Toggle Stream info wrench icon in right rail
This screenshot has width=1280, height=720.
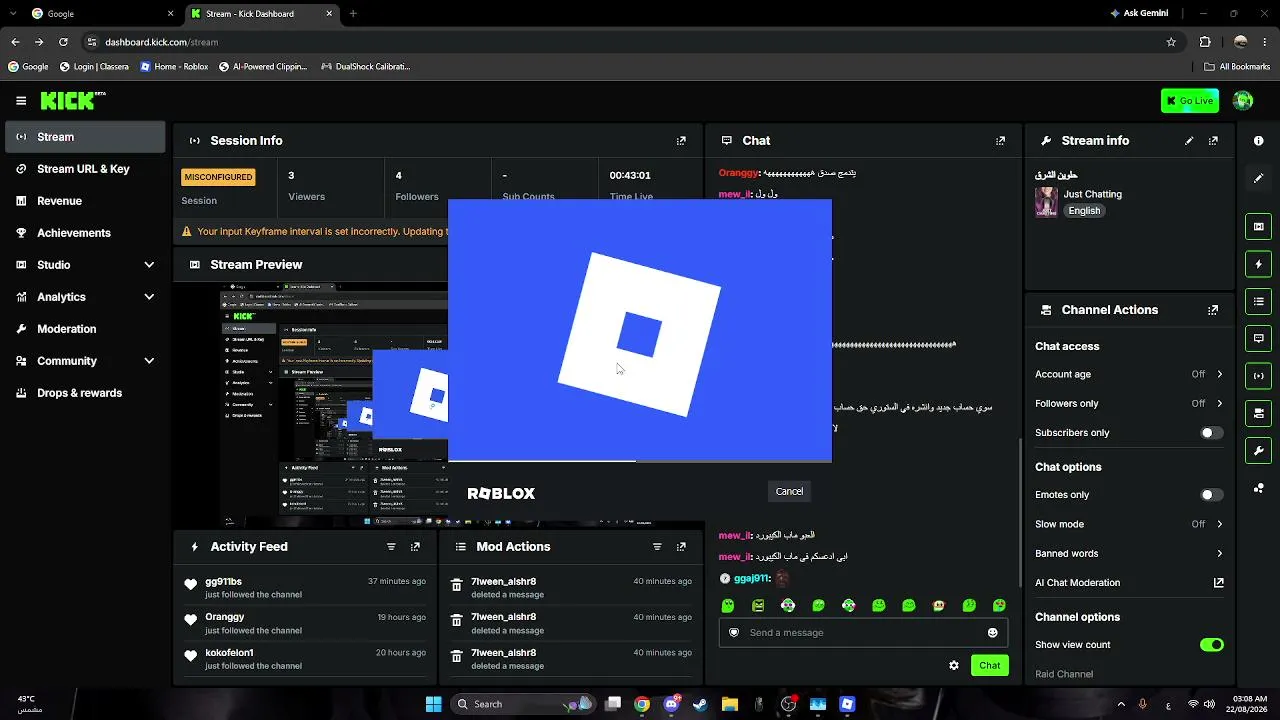[1259, 450]
